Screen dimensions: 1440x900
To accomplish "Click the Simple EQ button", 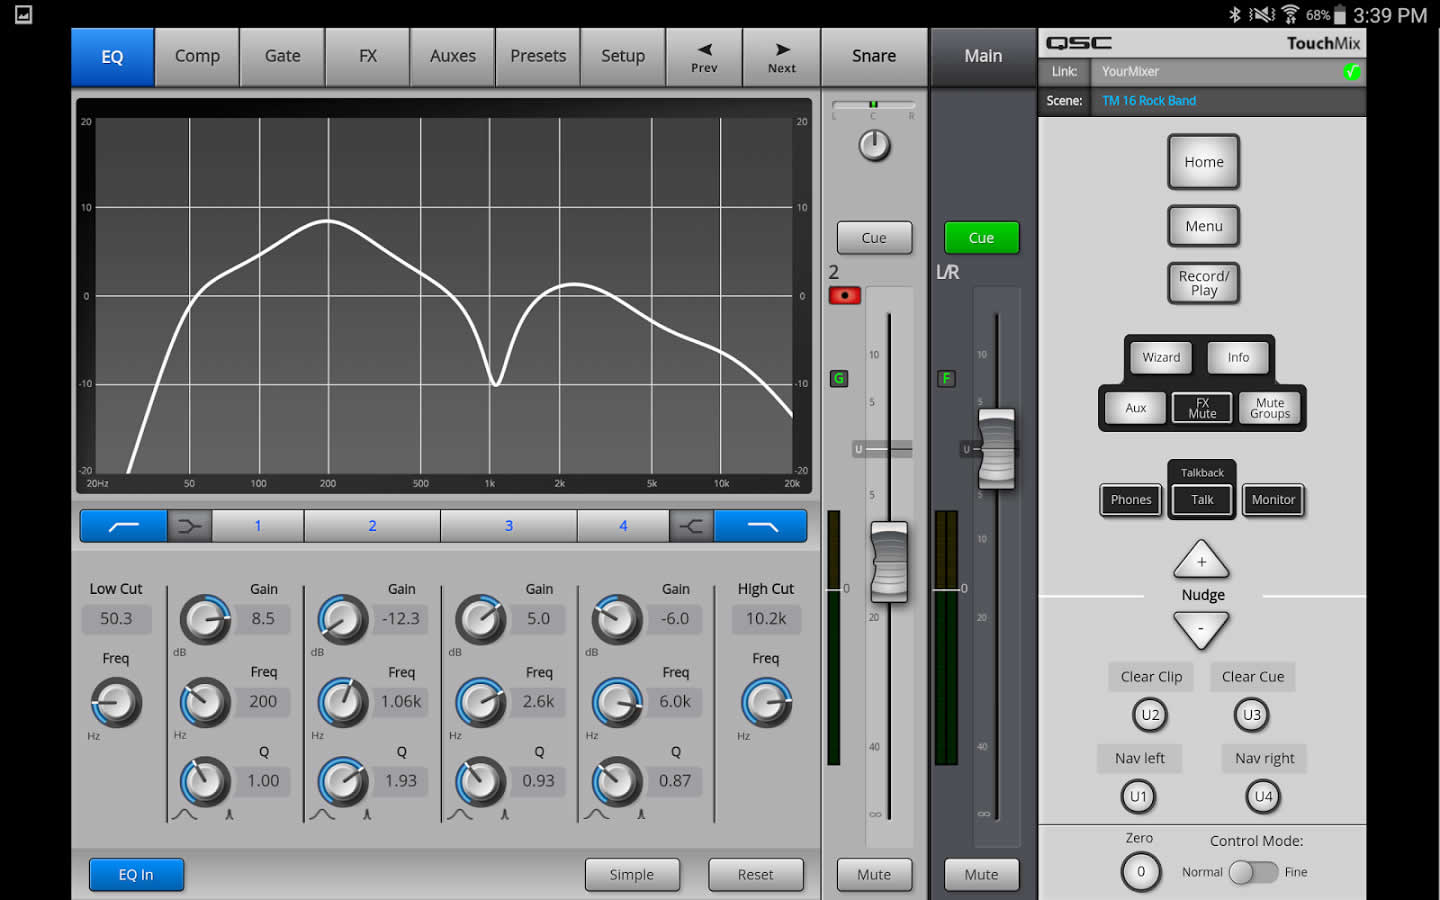I will (x=631, y=874).
